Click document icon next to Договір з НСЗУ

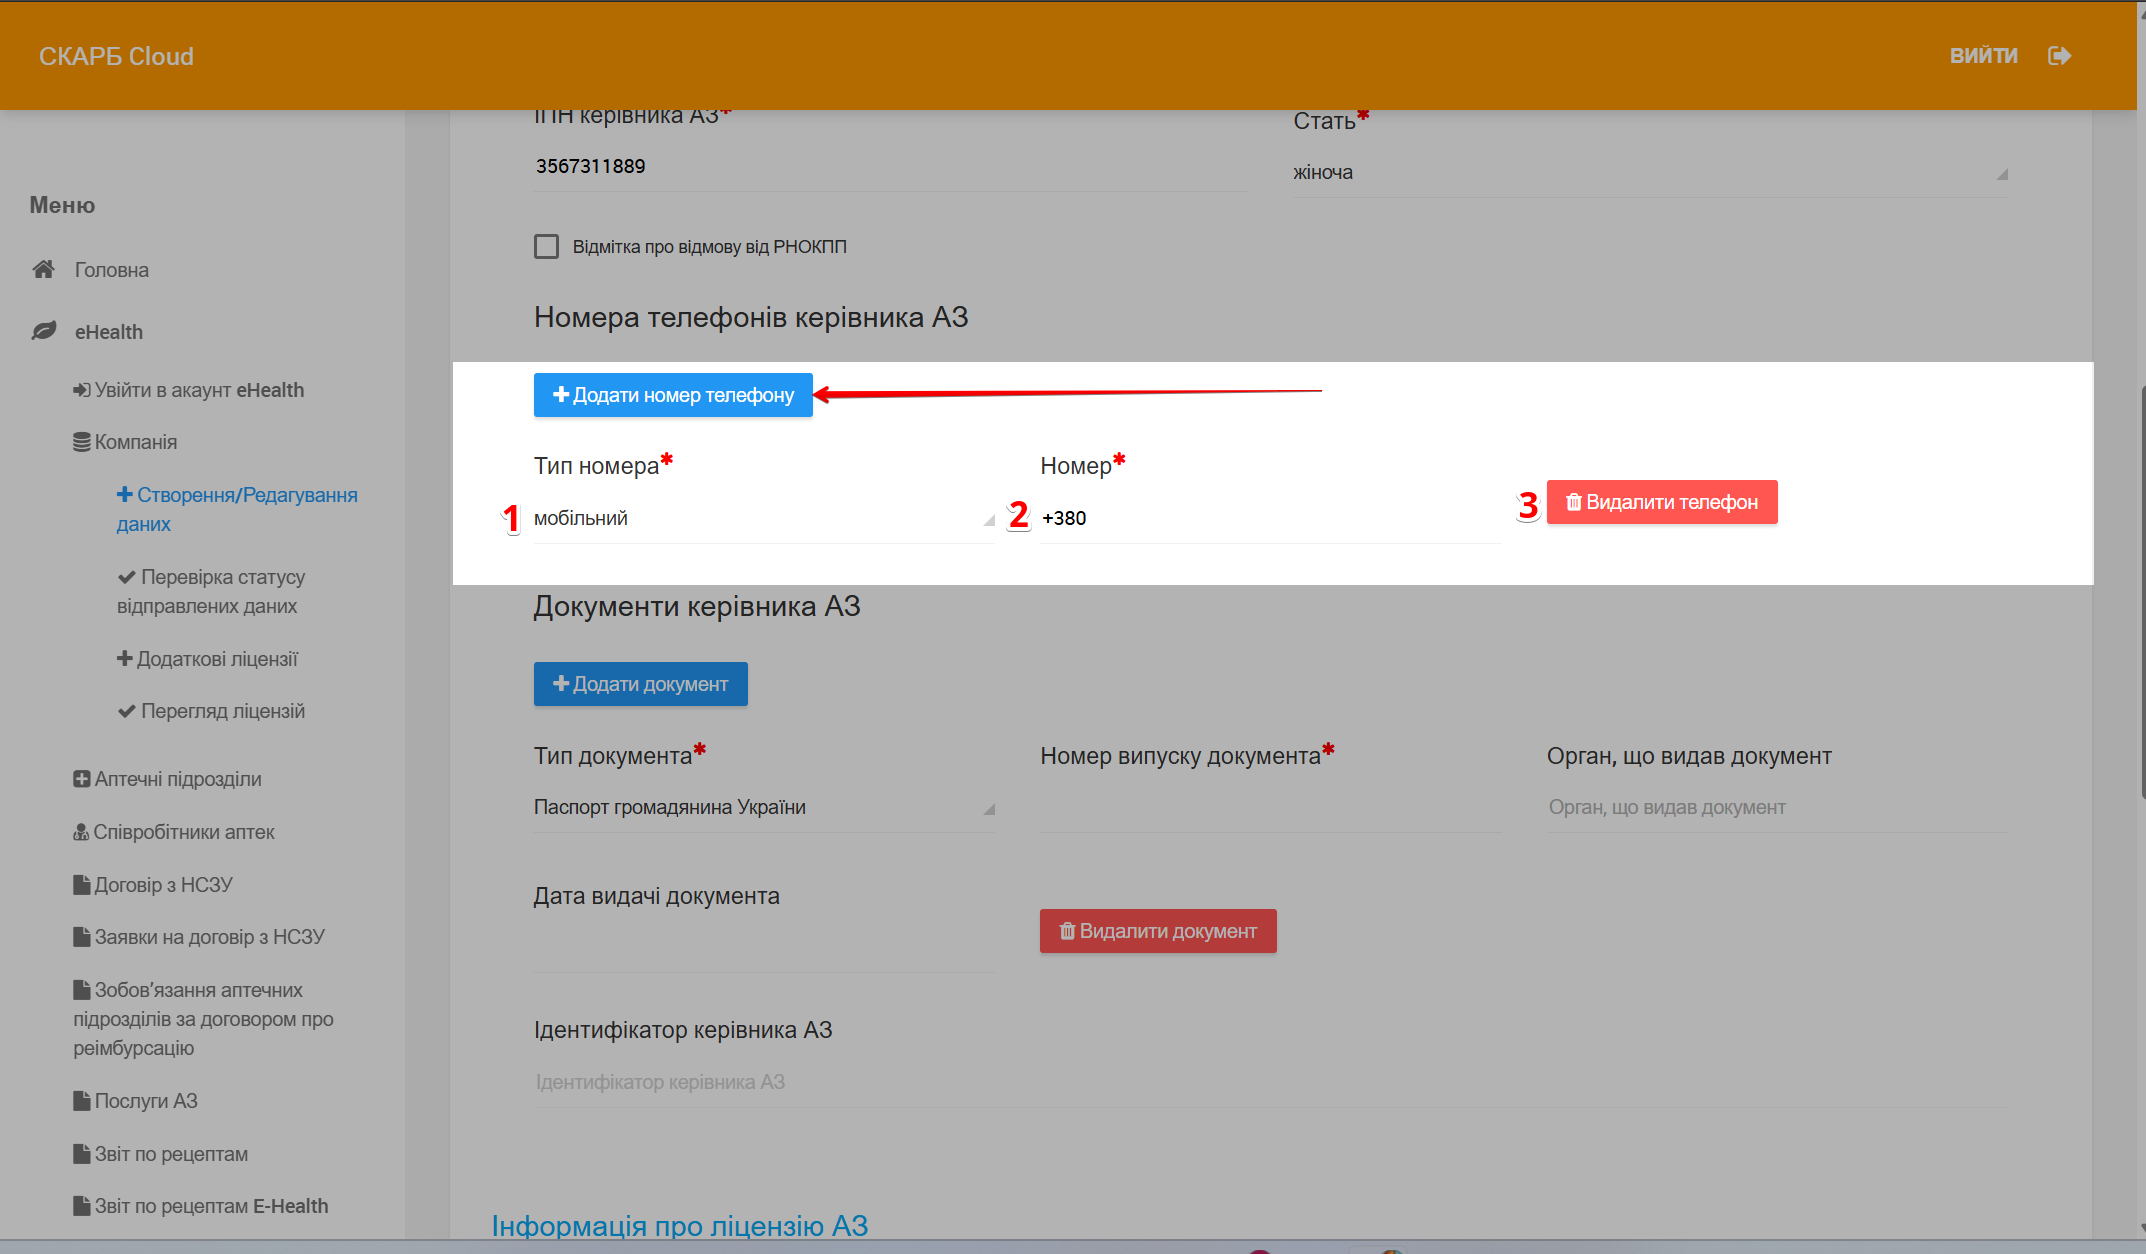pos(81,885)
